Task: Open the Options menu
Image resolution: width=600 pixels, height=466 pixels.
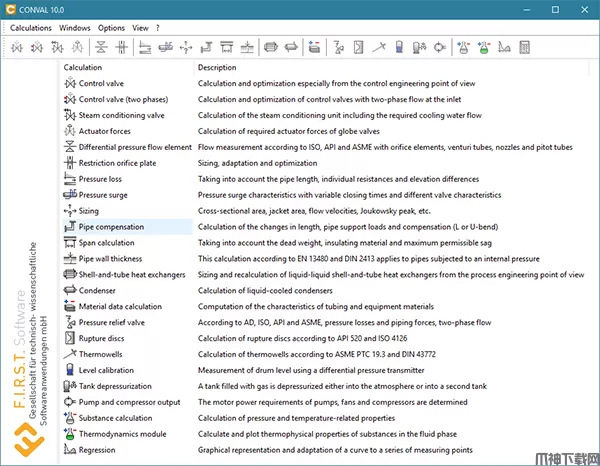Action: tap(111, 28)
